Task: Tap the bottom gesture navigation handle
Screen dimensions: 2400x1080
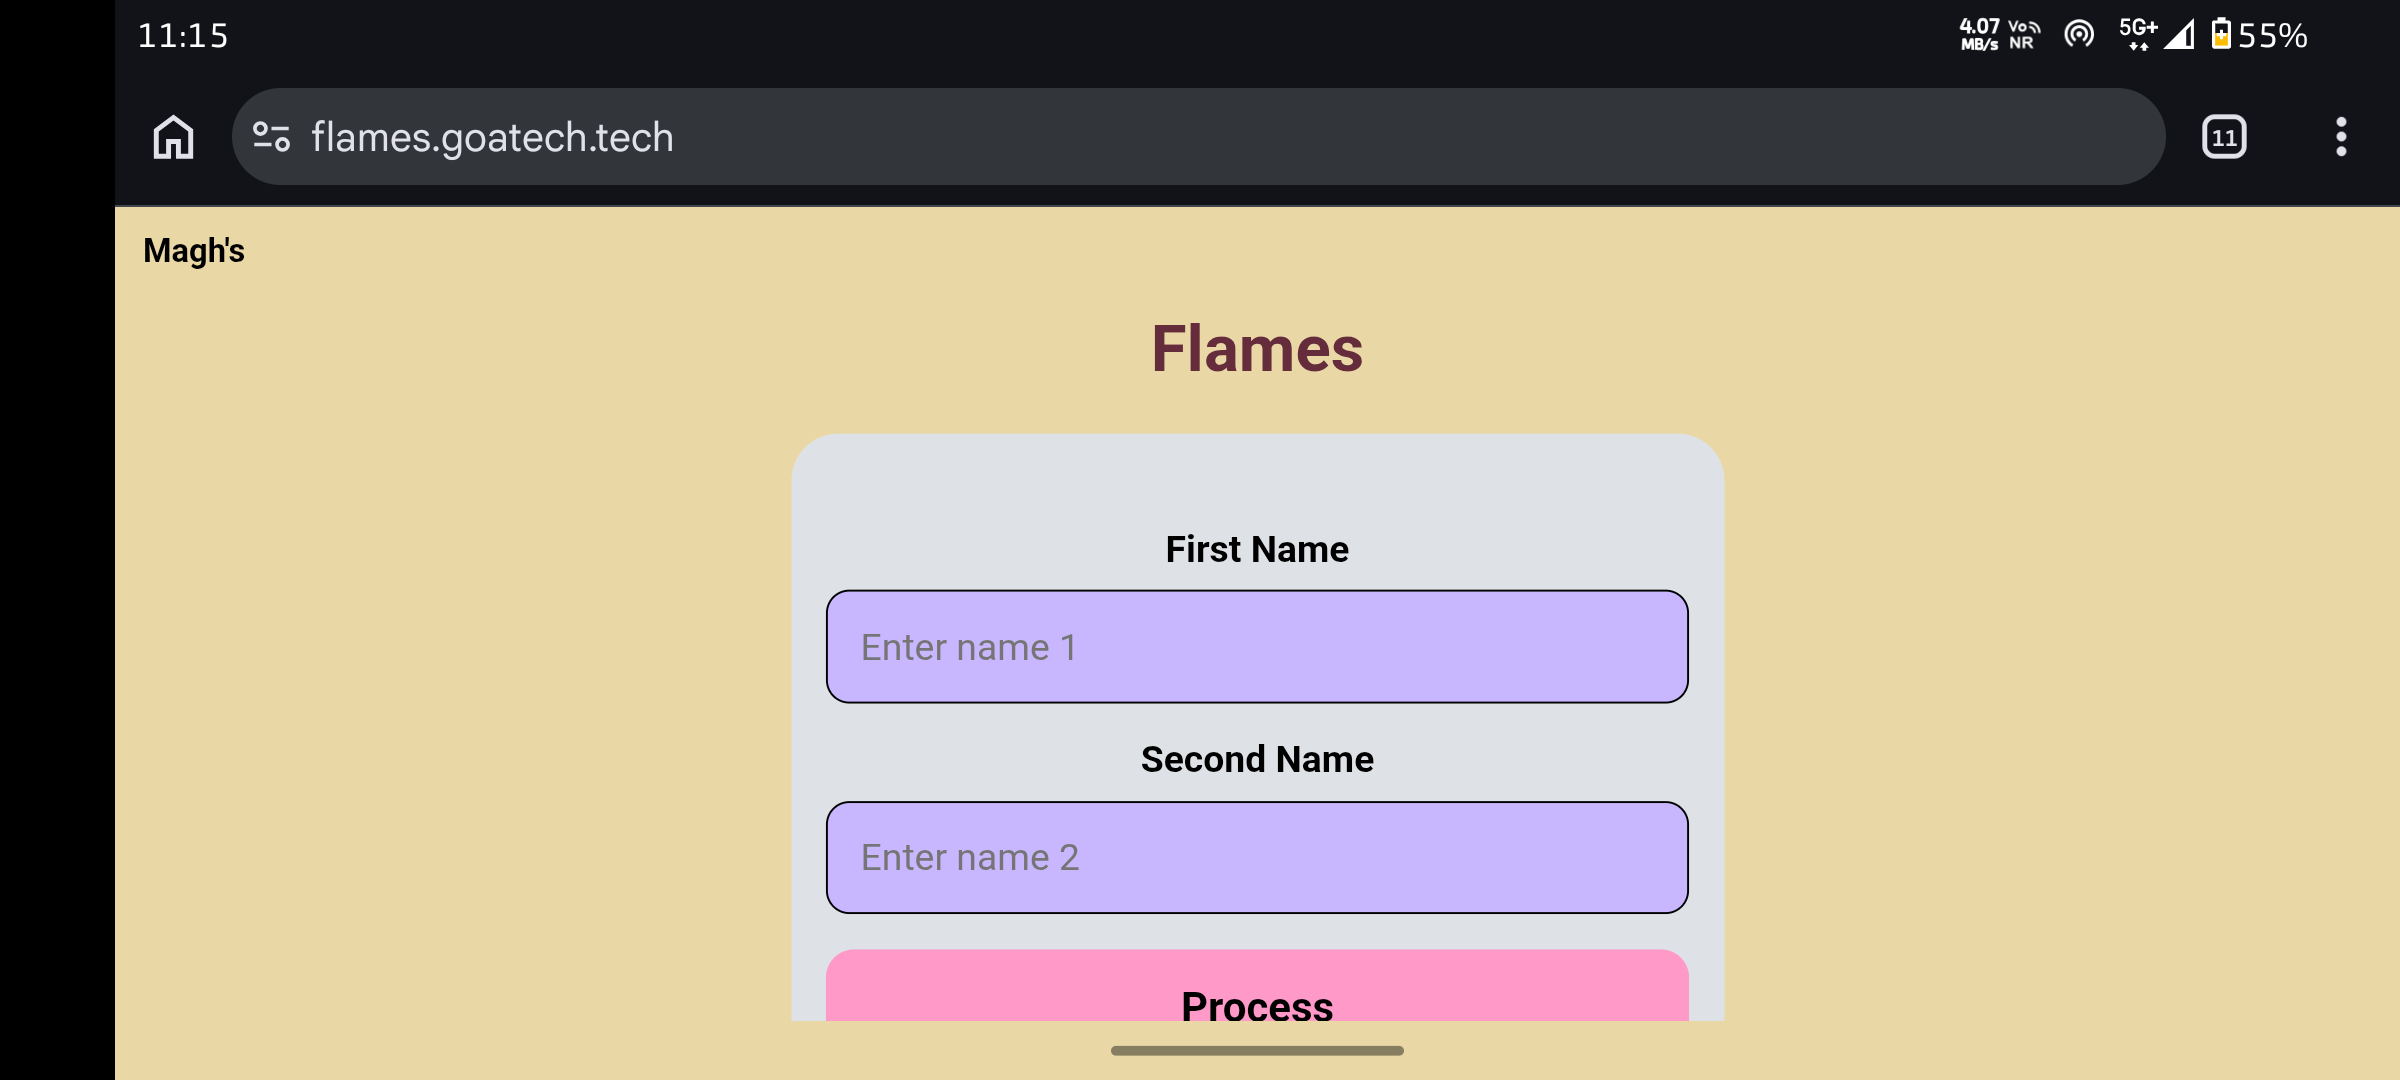Action: point(1257,1051)
